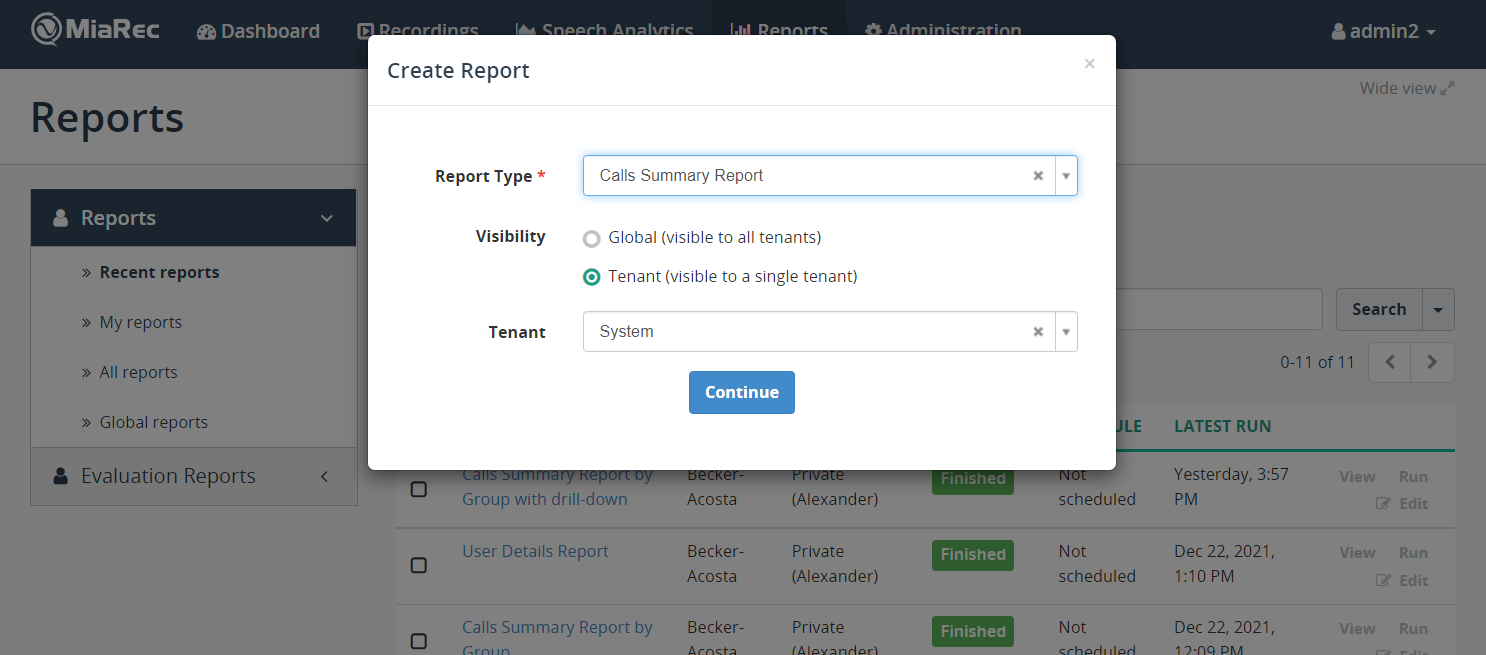1486x655 pixels.
Task: Open My reports
Action: coord(141,322)
